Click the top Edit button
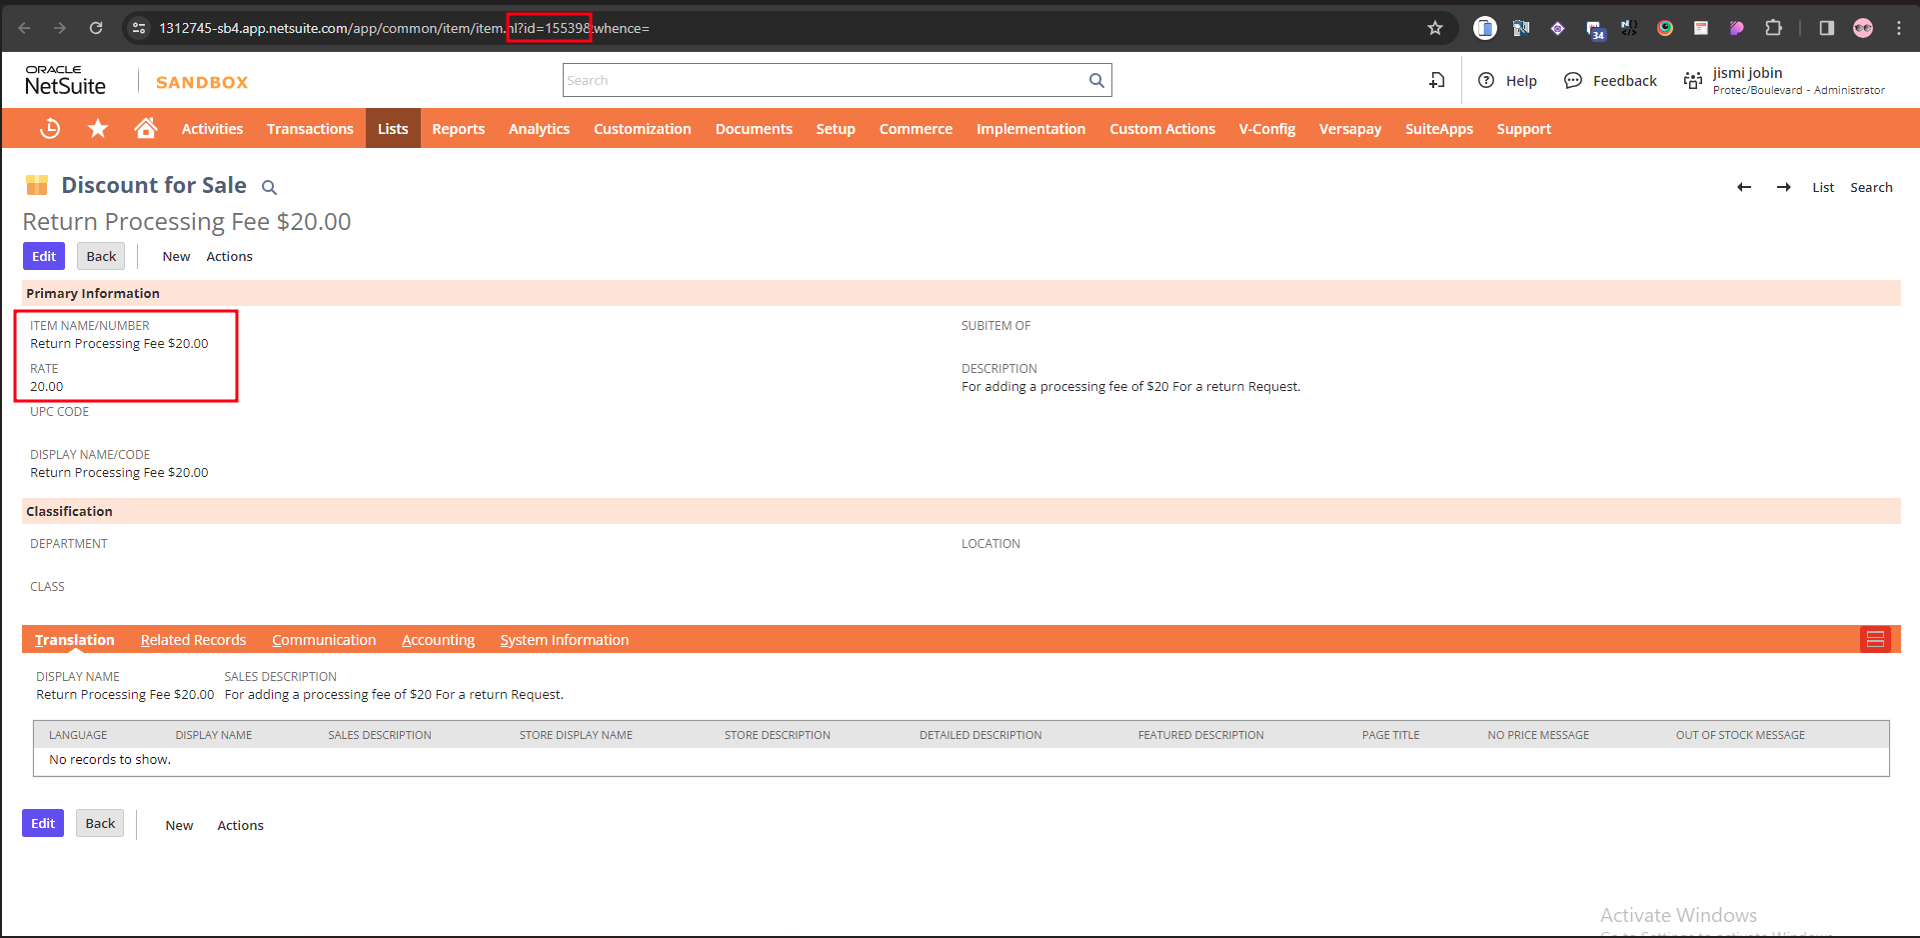This screenshot has width=1920, height=938. (x=44, y=256)
